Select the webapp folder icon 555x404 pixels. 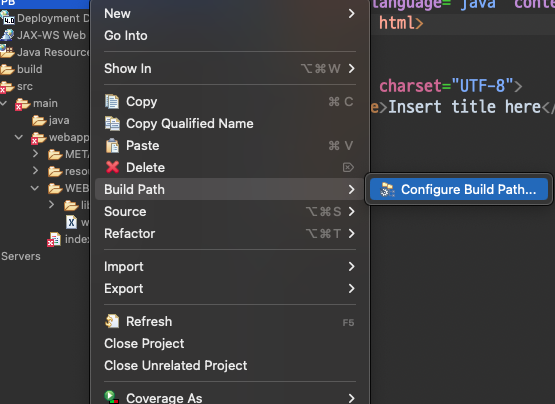(x=39, y=138)
